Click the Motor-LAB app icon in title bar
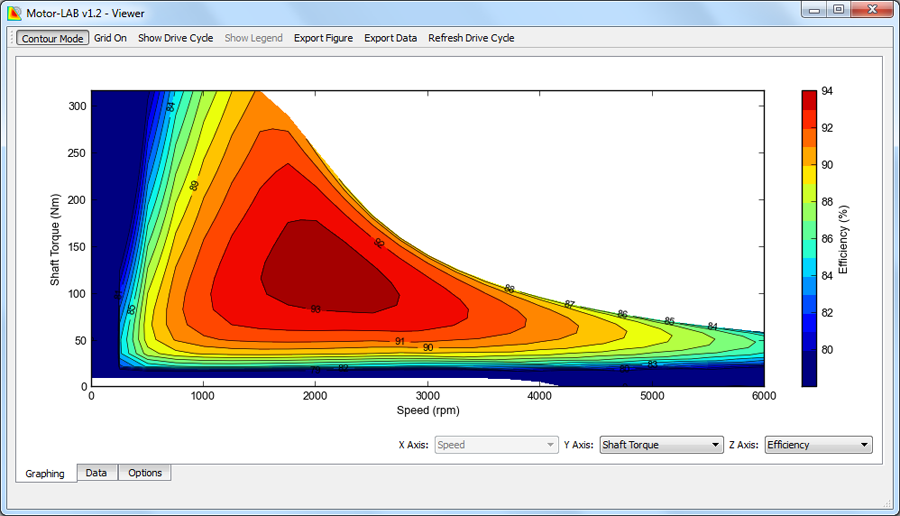This screenshot has height=516, width=900. coord(14,13)
